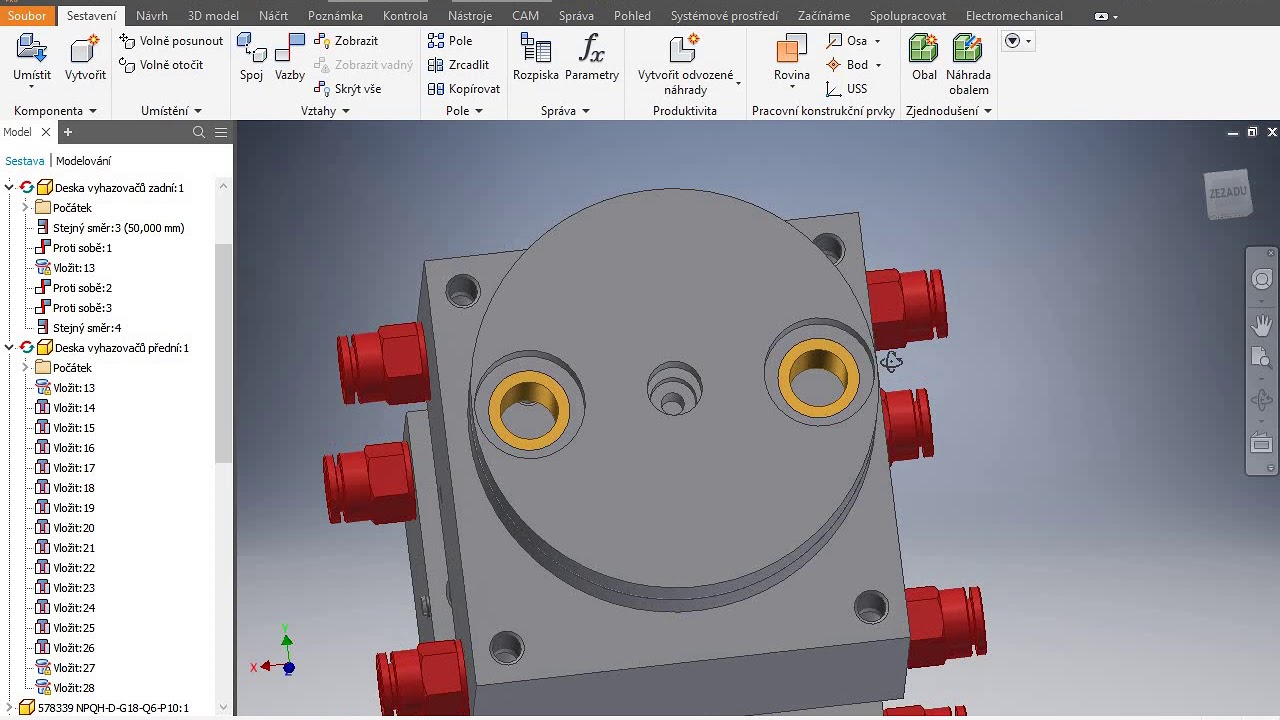The image size is (1280, 720).
Task: Click the browser search magnifier icon
Action: point(199,132)
